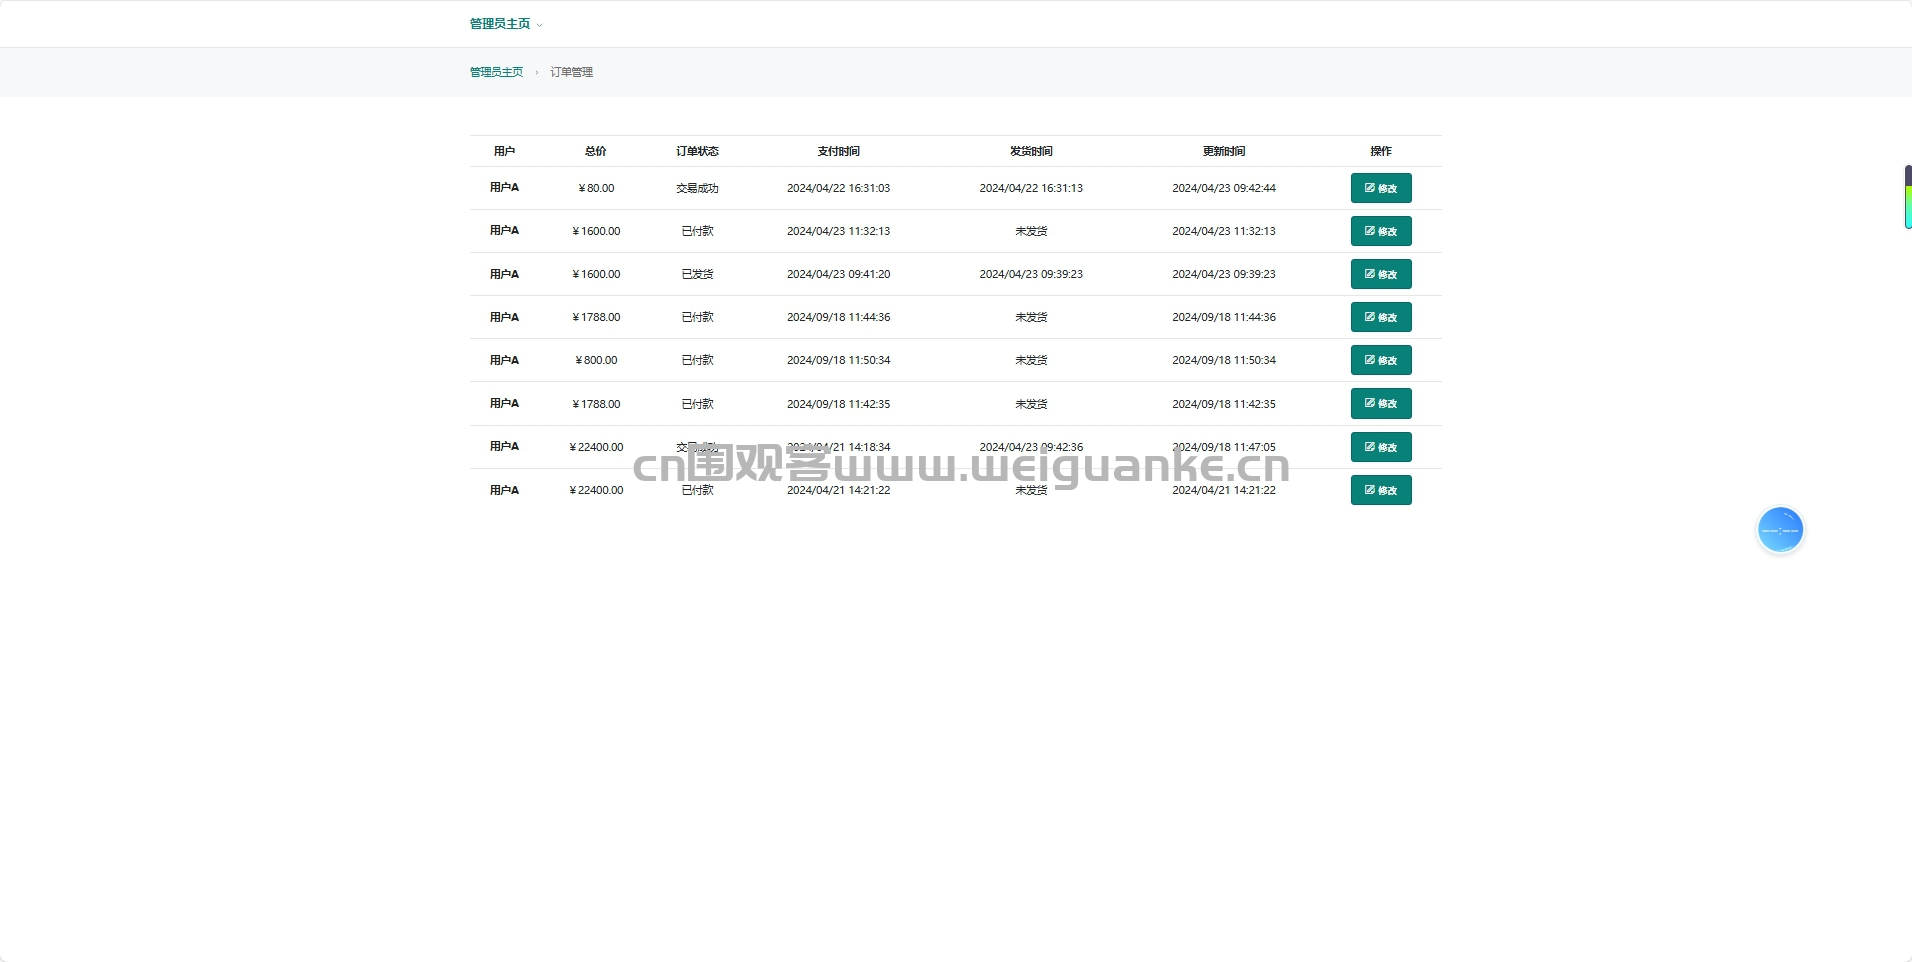Click the 订单状态 column header

(697, 151)
